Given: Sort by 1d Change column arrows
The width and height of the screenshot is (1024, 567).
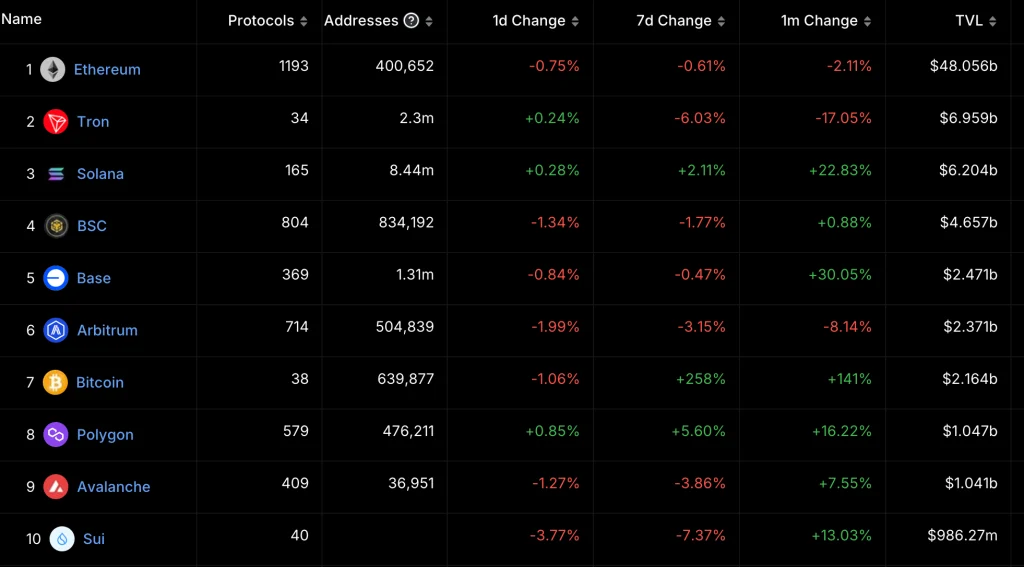Looking at the screenshot, I should (575, 21).
